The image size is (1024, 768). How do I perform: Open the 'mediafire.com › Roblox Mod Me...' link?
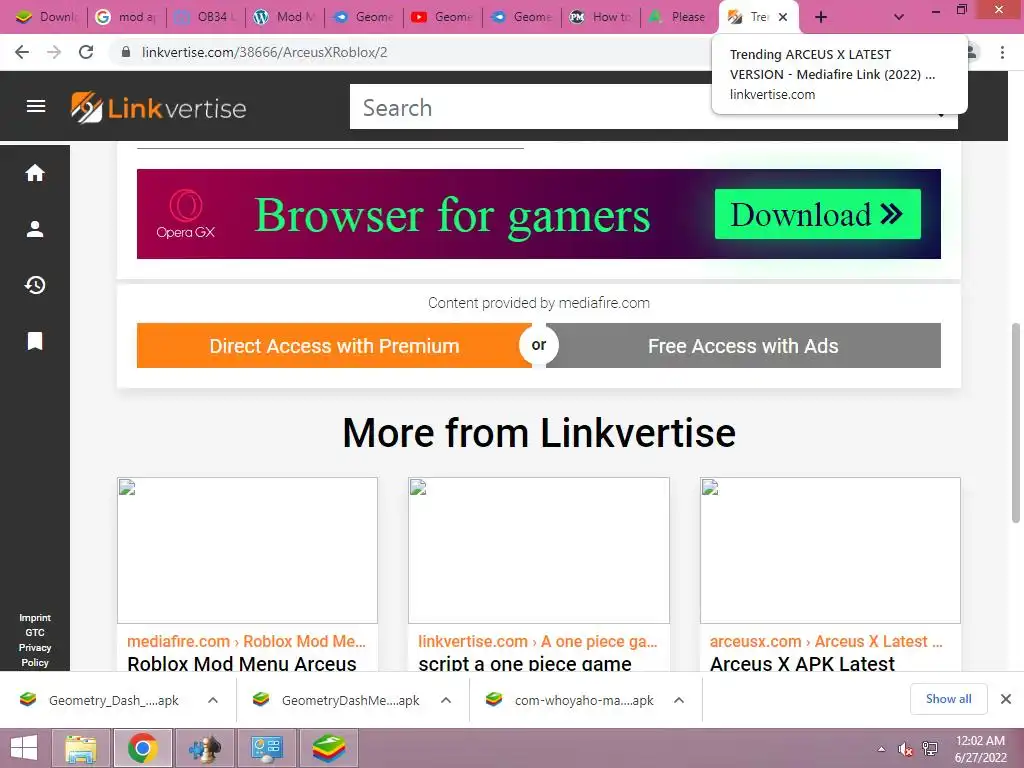[x=246, y=641]
